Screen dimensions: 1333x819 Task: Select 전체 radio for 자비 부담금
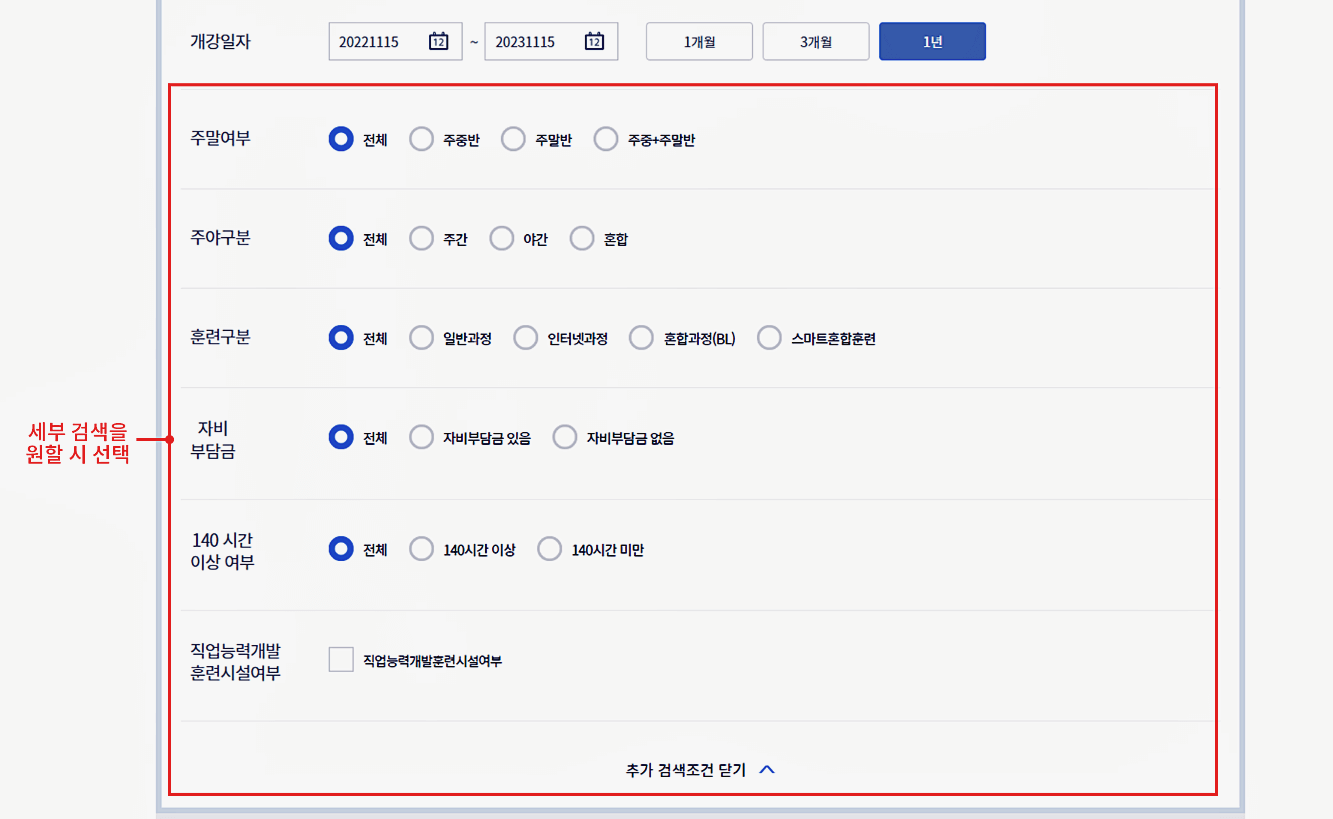[341, 437]
